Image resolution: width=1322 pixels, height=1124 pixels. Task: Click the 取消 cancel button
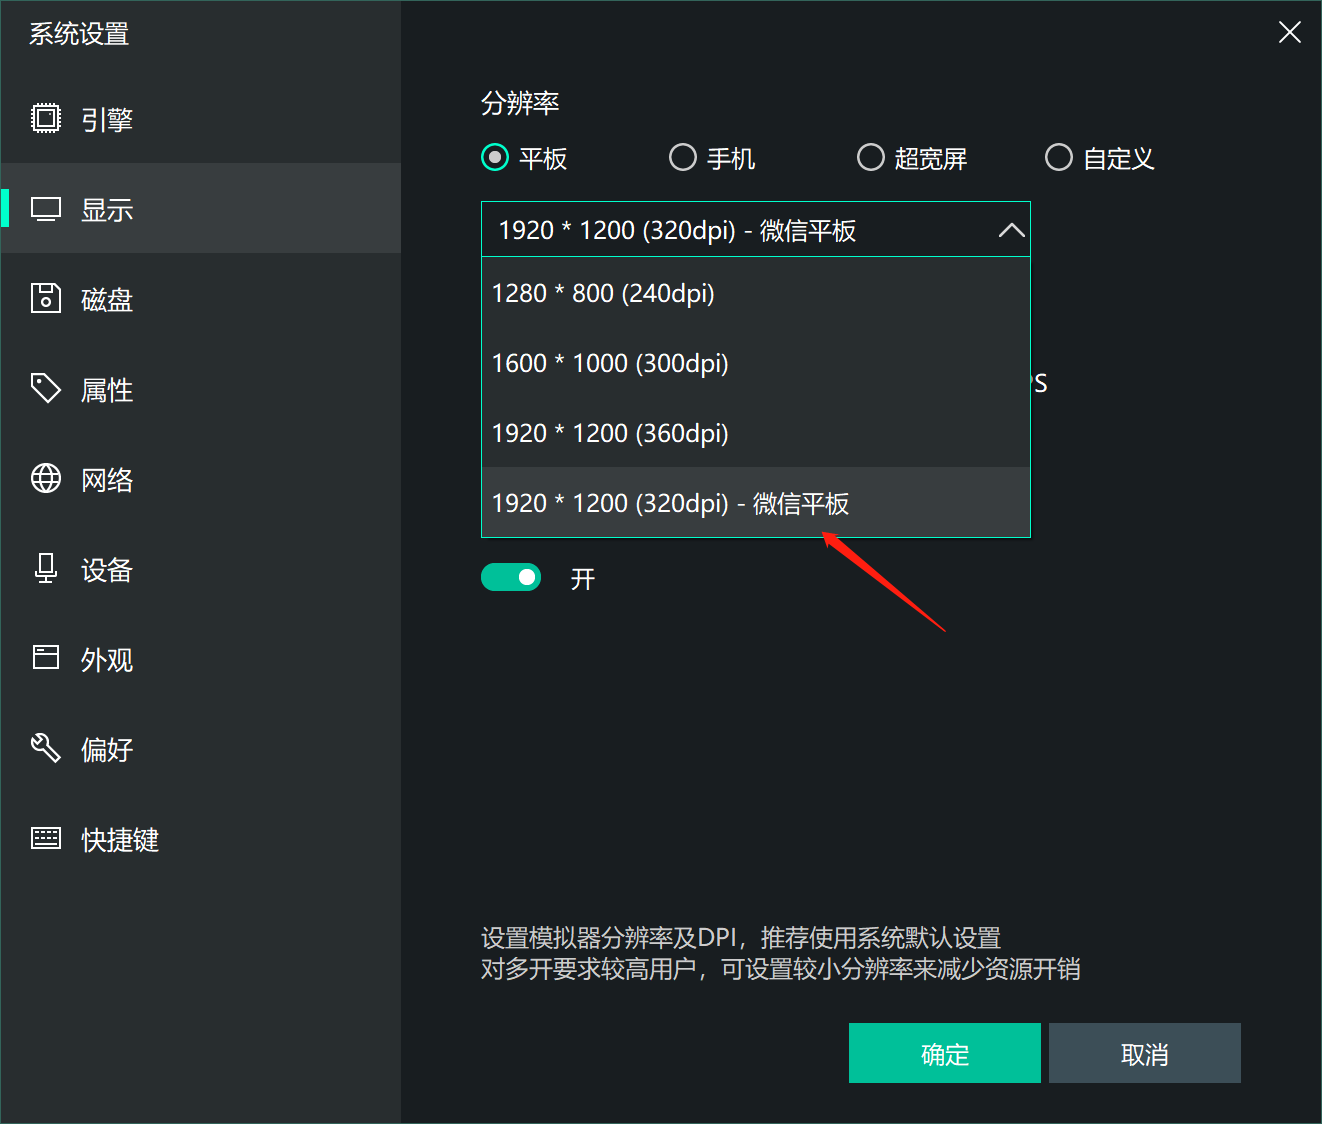coord(1144,1053)
